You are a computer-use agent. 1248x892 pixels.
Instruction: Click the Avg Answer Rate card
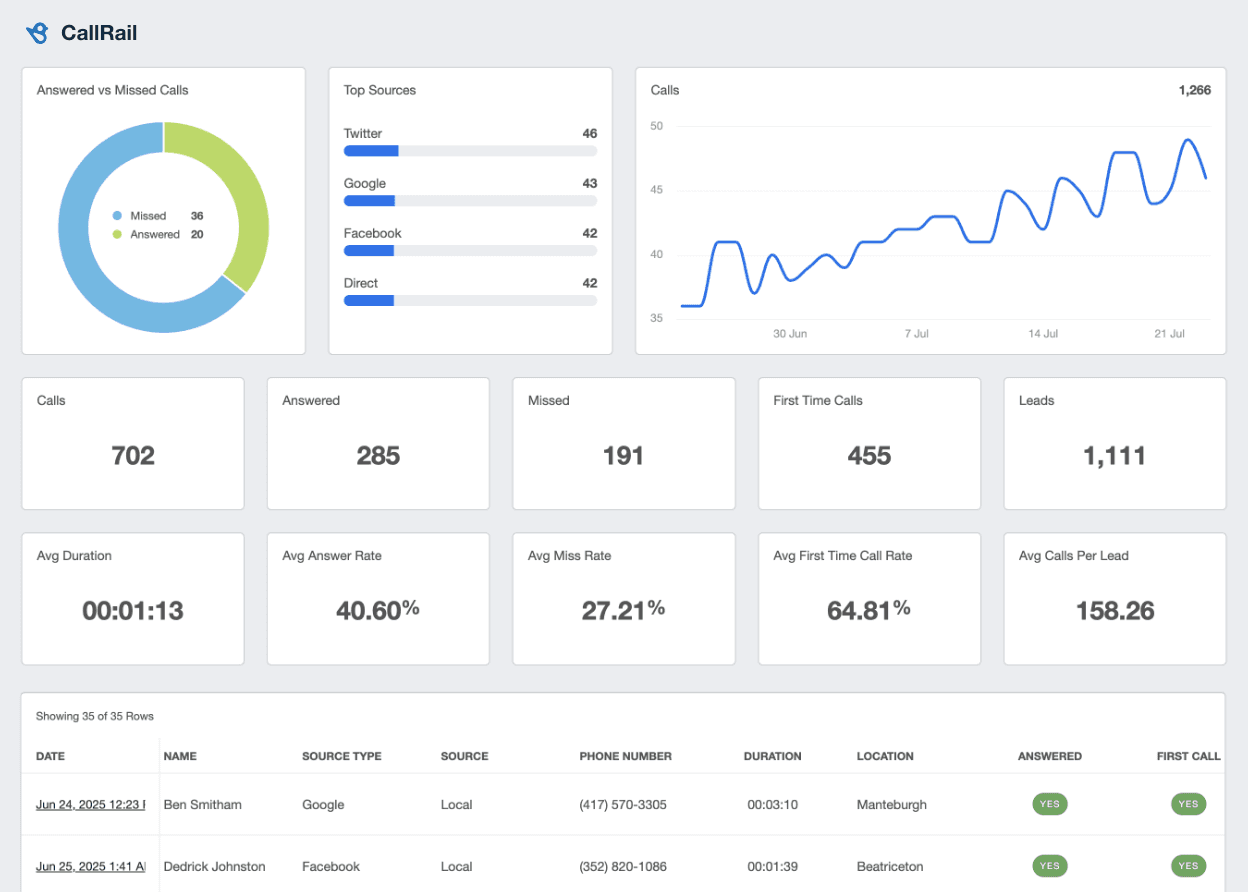[x=378, y=598]
